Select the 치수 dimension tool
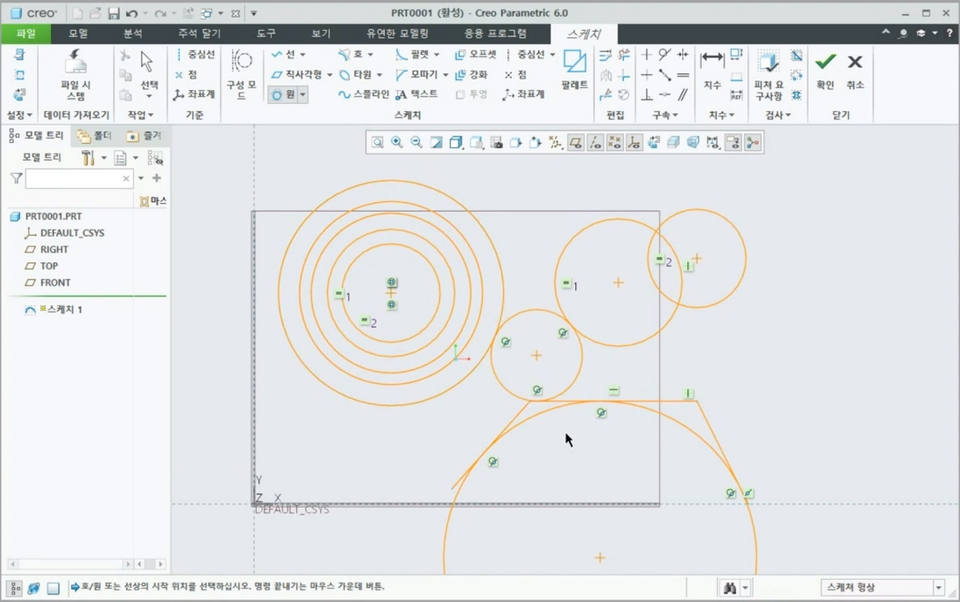The image size is (960, 602). pyautogui.click(x=712, y=70)
